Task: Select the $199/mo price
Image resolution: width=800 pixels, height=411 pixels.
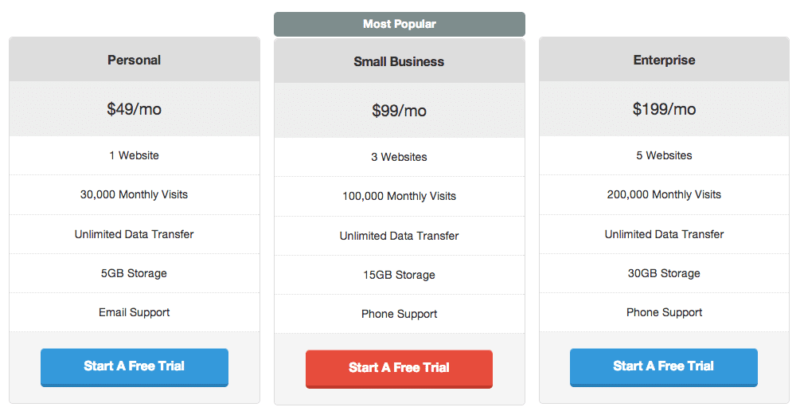Action: coord(664,109)
